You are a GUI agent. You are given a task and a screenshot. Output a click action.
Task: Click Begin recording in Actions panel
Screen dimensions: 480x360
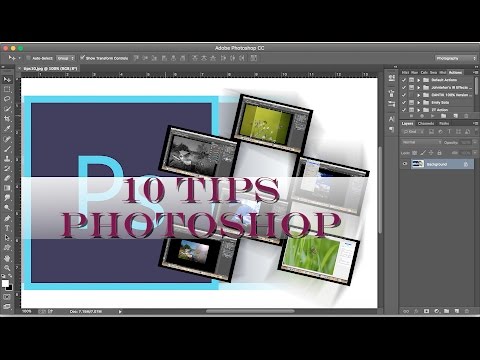(x=422, y=116)
